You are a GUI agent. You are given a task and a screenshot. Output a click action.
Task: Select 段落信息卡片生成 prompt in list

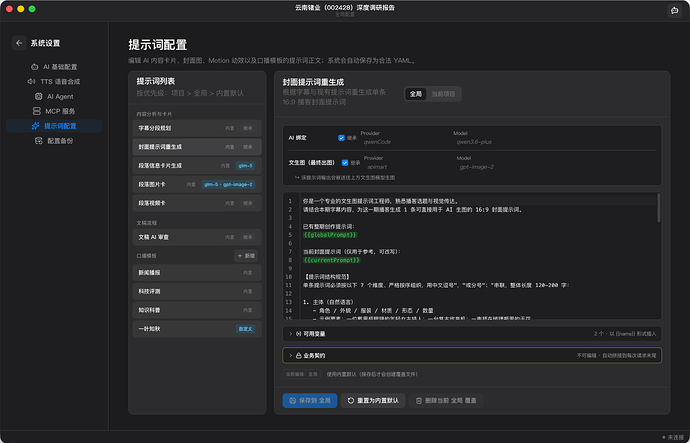pos(197,166)
